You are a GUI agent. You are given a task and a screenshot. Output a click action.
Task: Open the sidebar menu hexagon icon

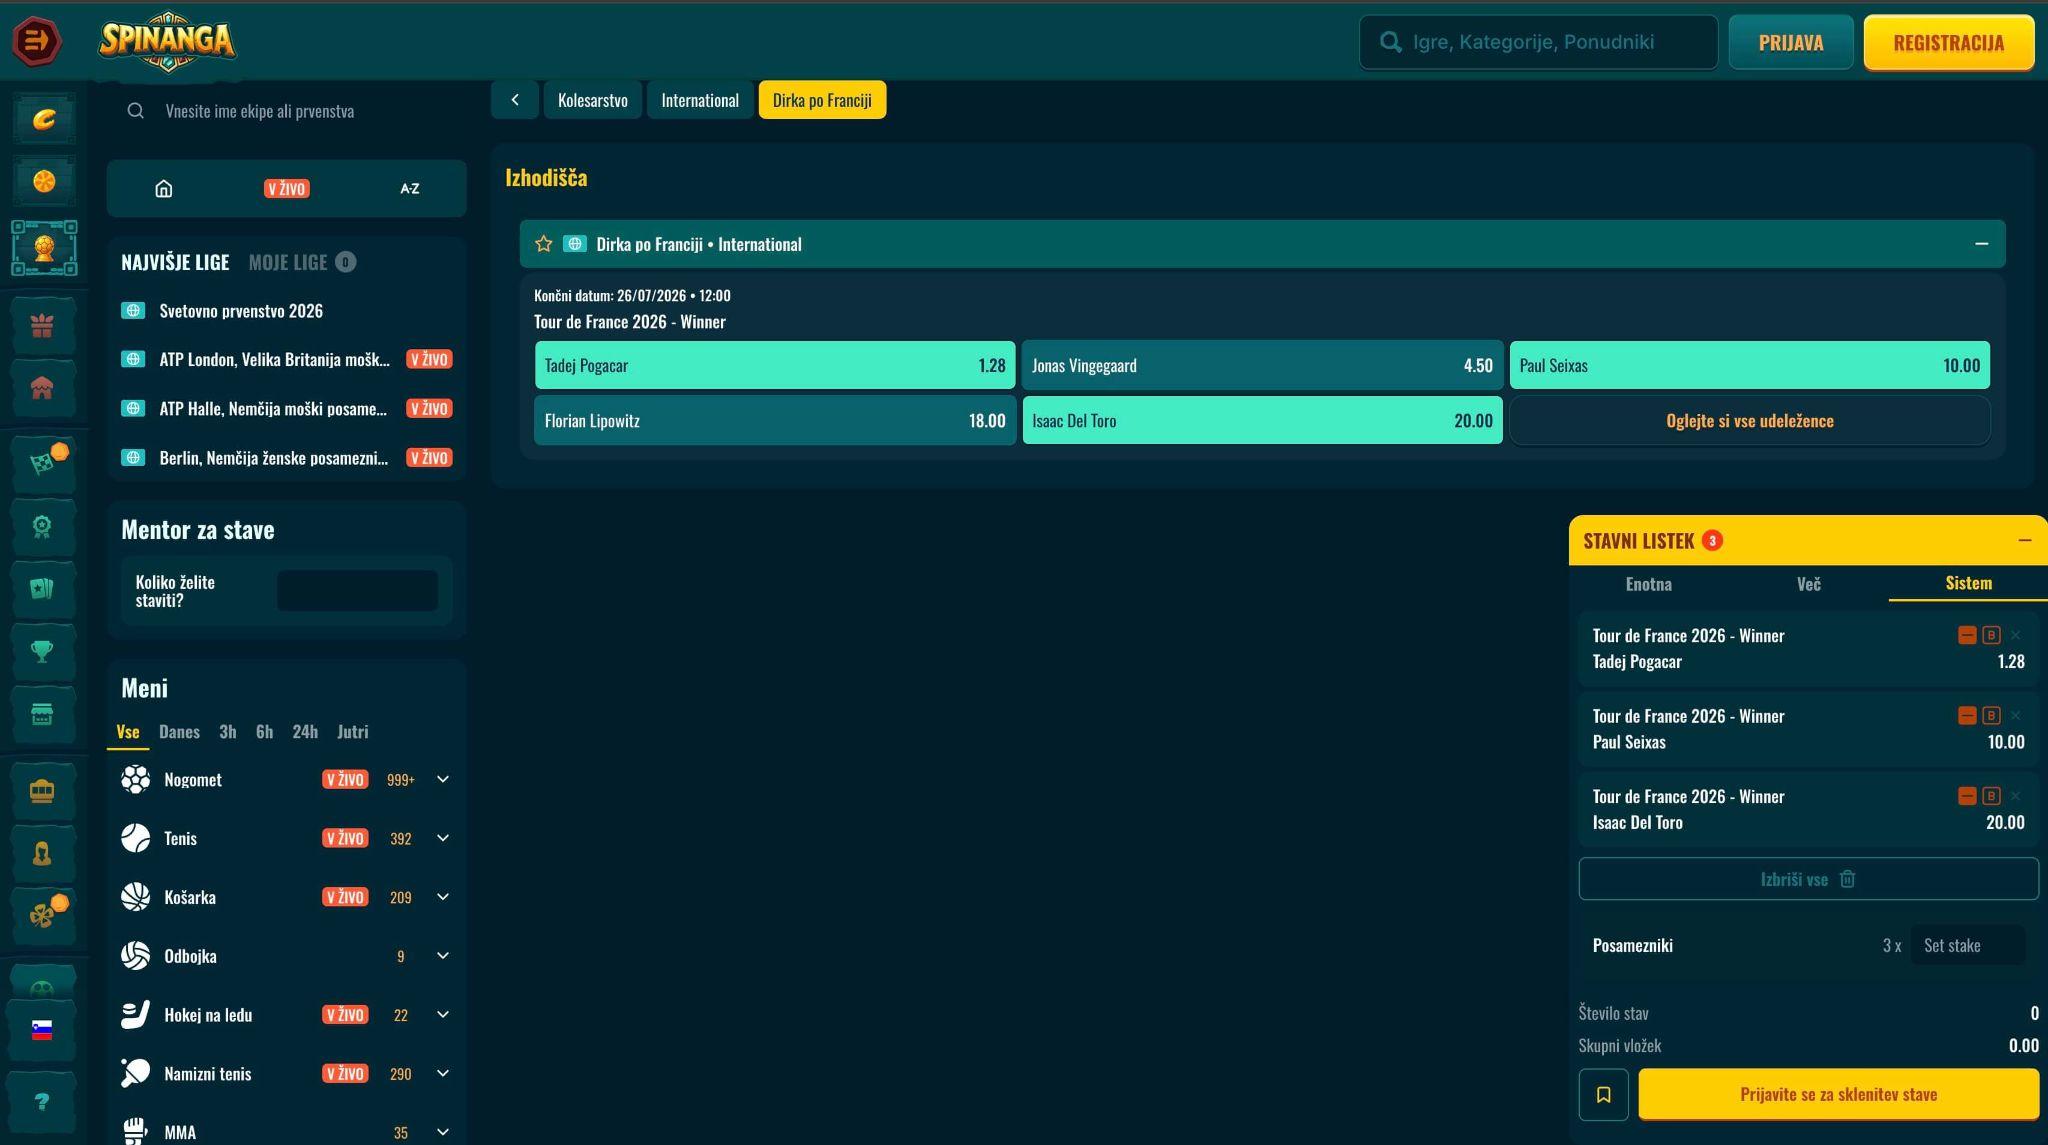click(37, 41)
